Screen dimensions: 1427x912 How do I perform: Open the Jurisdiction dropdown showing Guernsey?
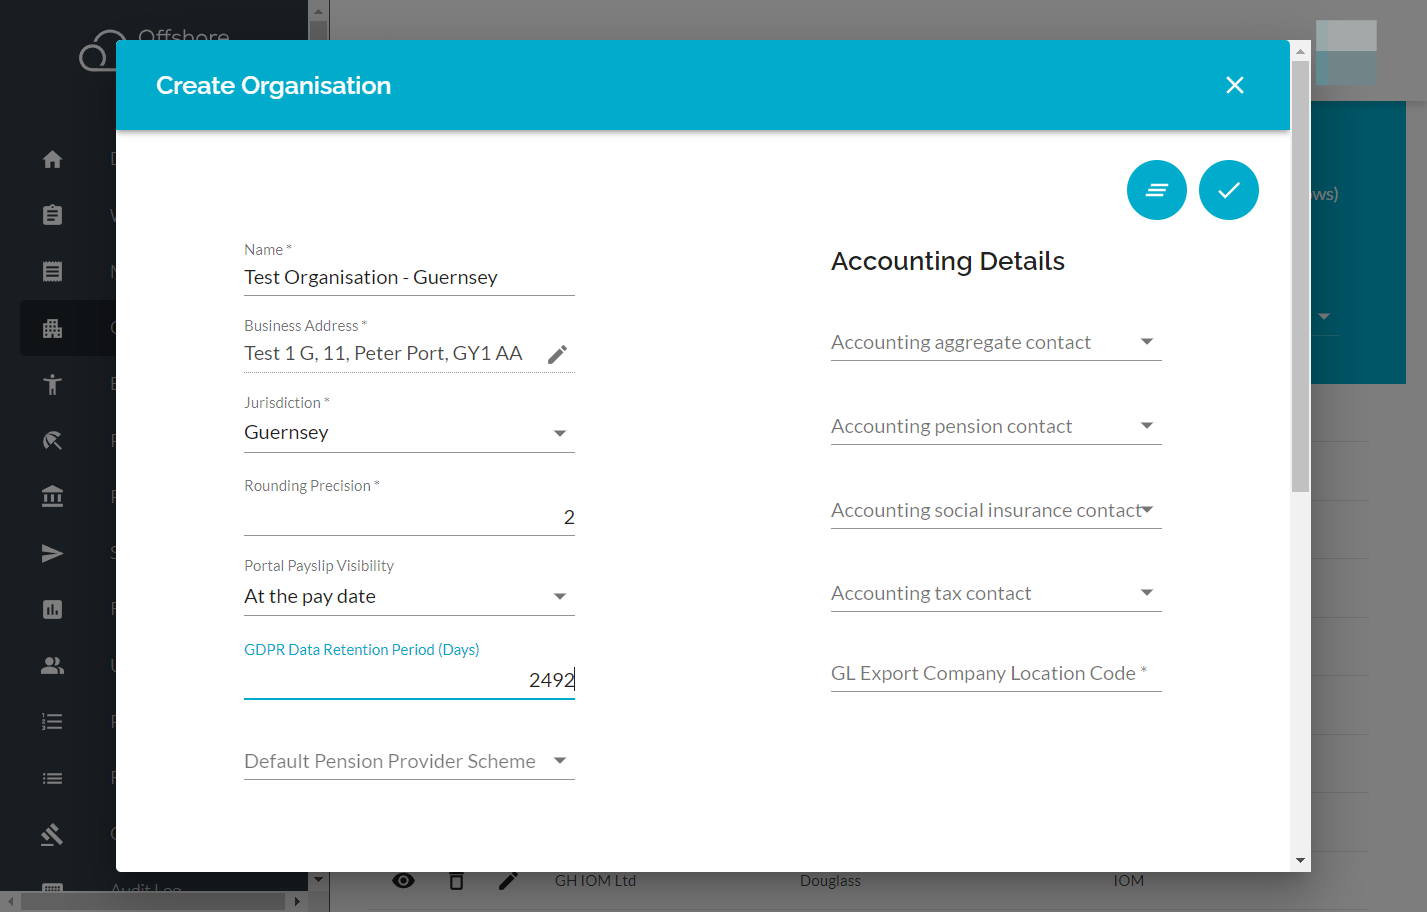pyautogui.click(x=409, y=433)
